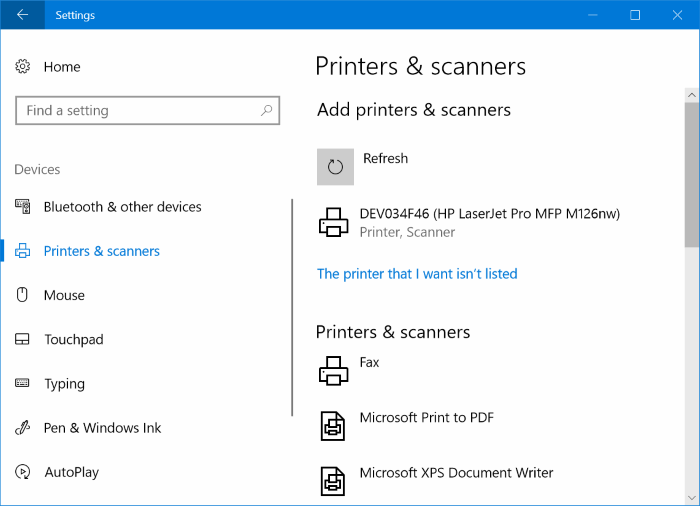This screenshot has height=506, width=700.
Task: Click the Printers & scanners sidebar icon
Action: point(22,251)
